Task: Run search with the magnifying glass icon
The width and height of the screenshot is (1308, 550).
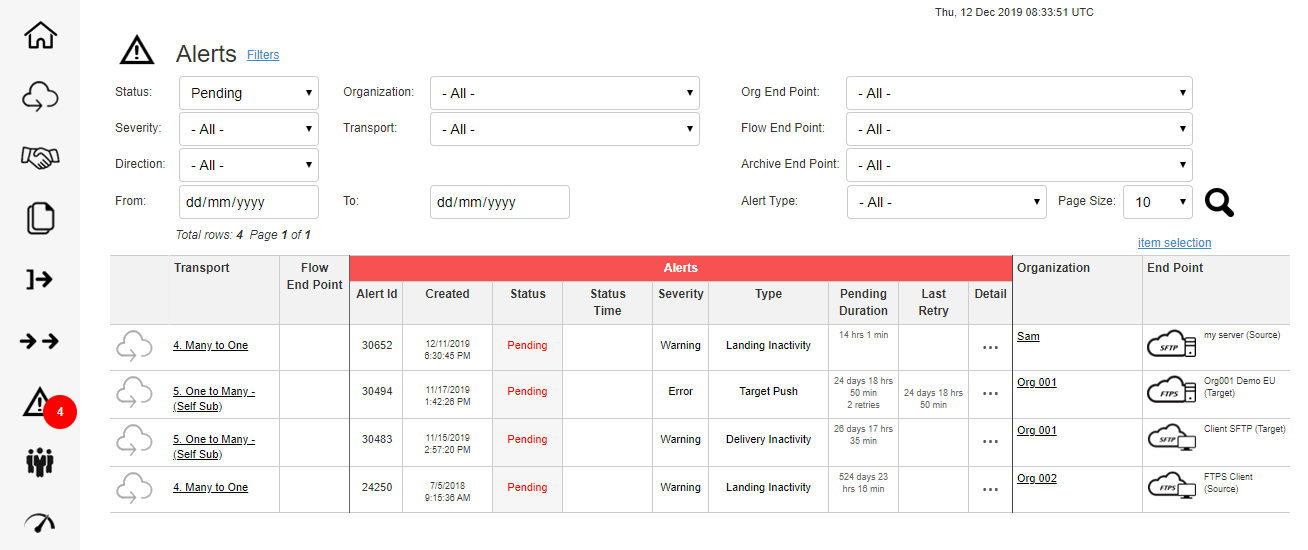Action: pyautogui.click(x=1219, y=203)
